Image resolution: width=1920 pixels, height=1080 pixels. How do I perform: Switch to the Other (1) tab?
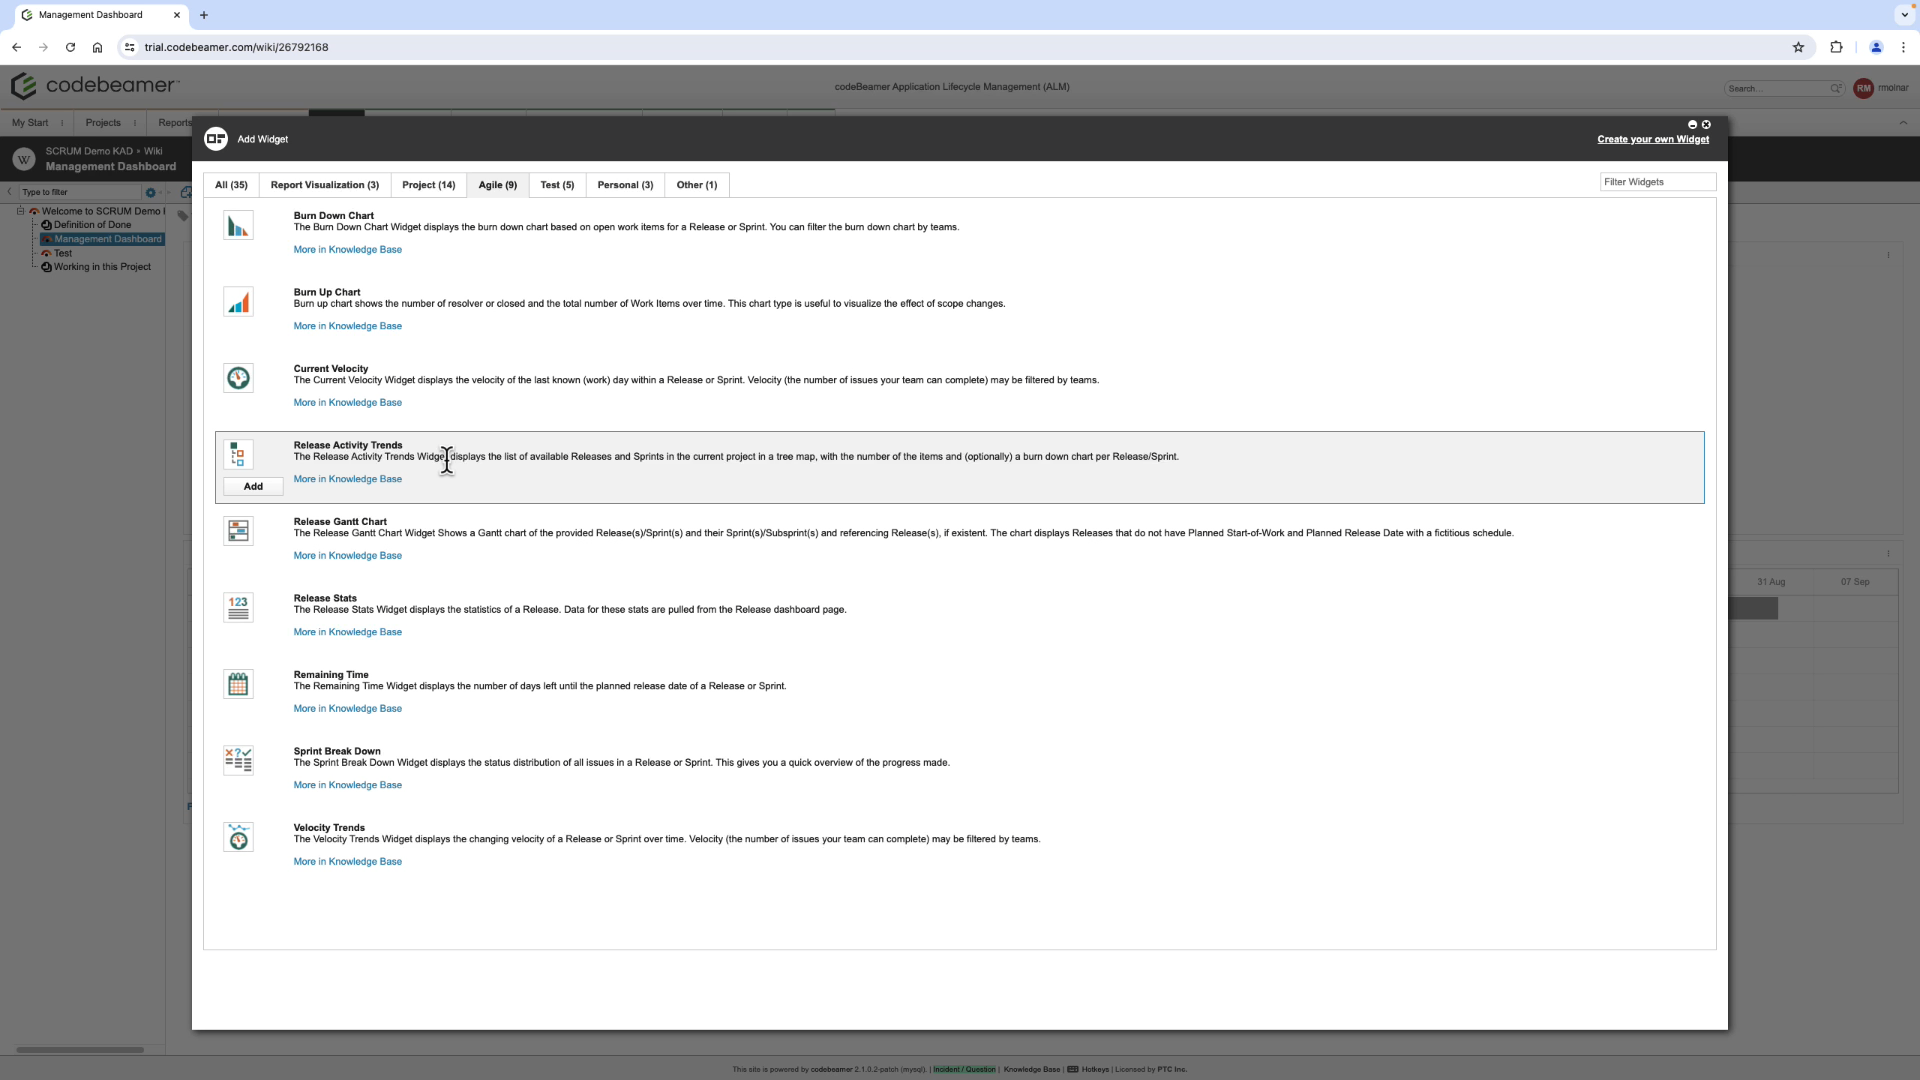697,185
